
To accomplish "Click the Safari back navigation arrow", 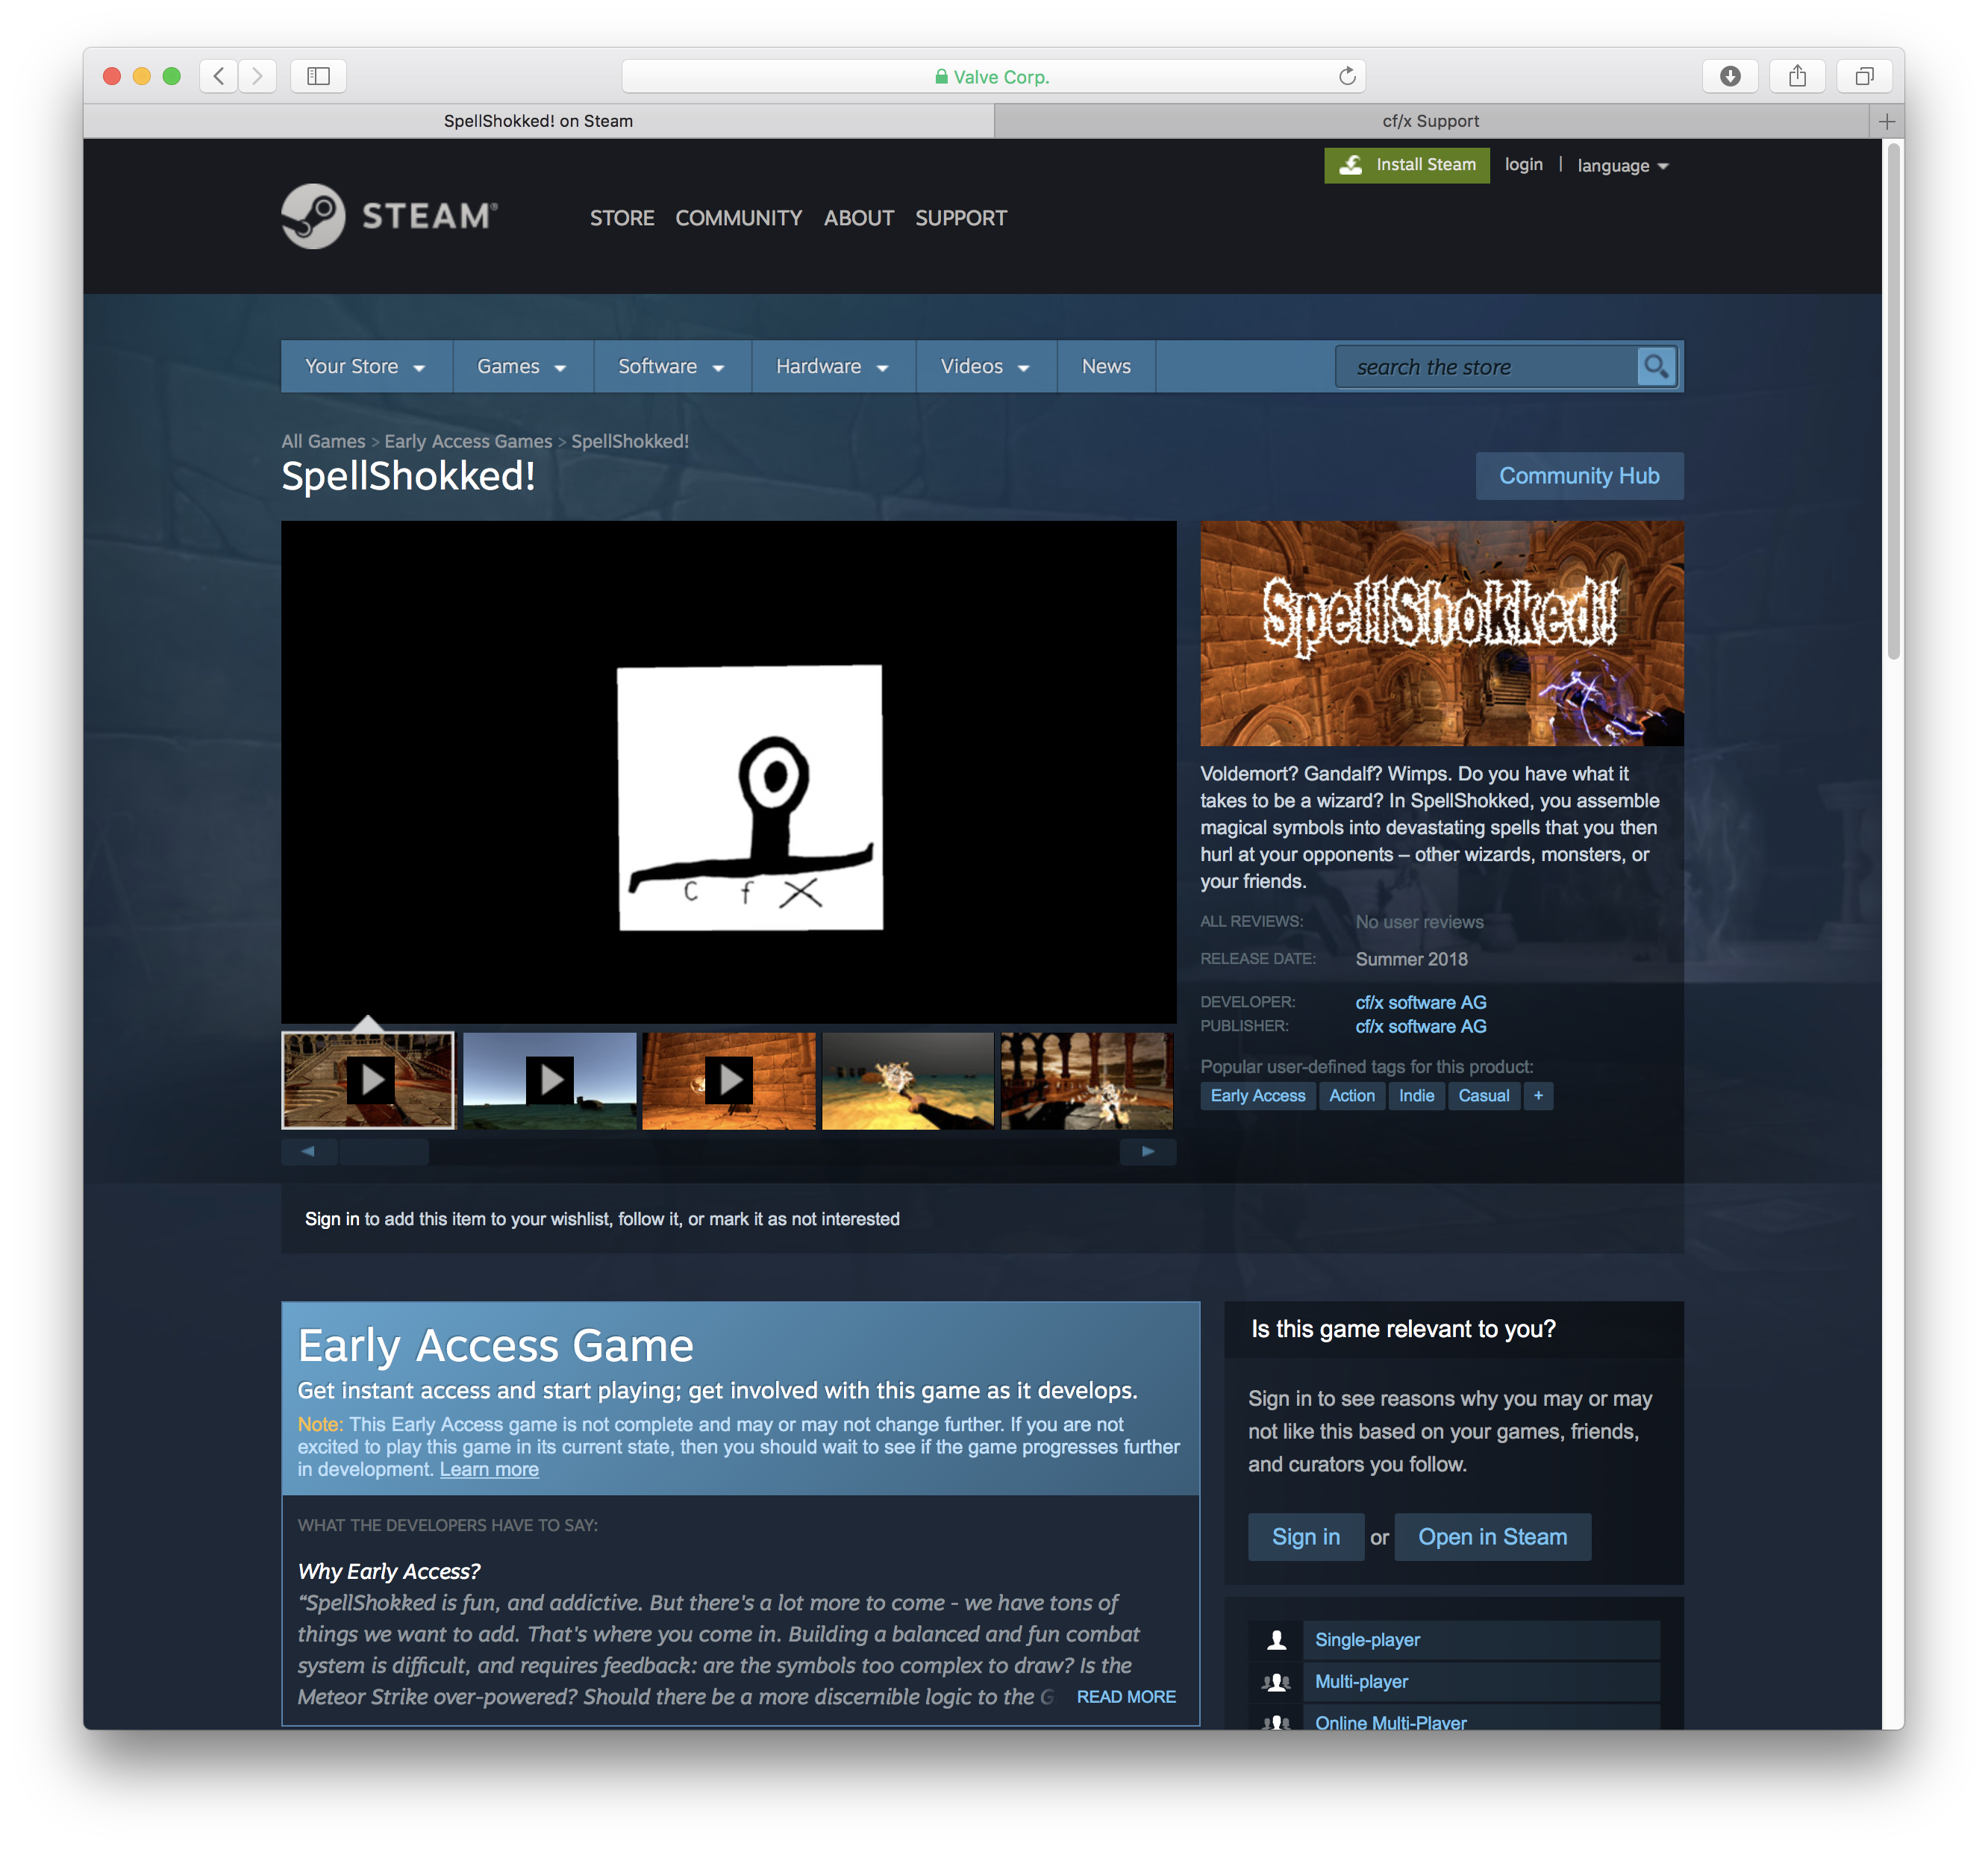I will tap(219, 76).
